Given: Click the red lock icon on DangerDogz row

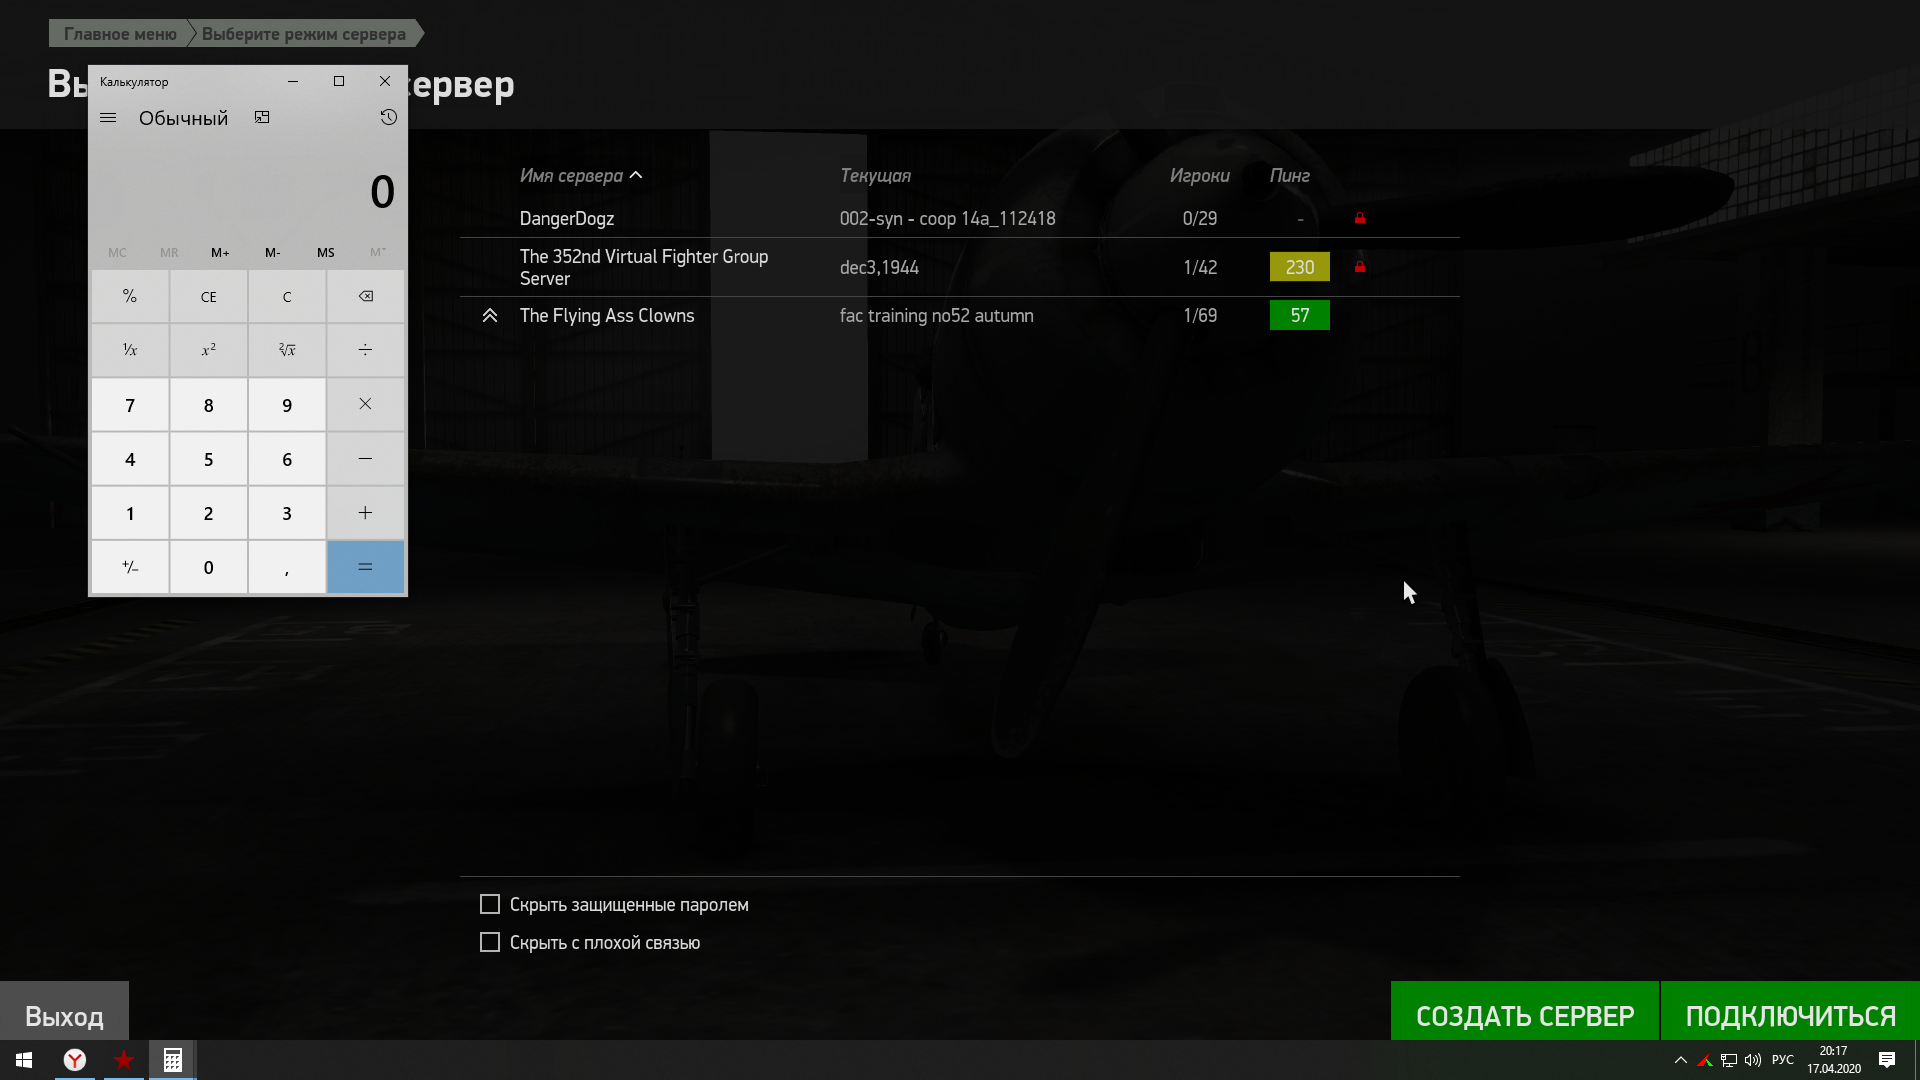Looking at the screenshot, I should tap(1360, 218).
